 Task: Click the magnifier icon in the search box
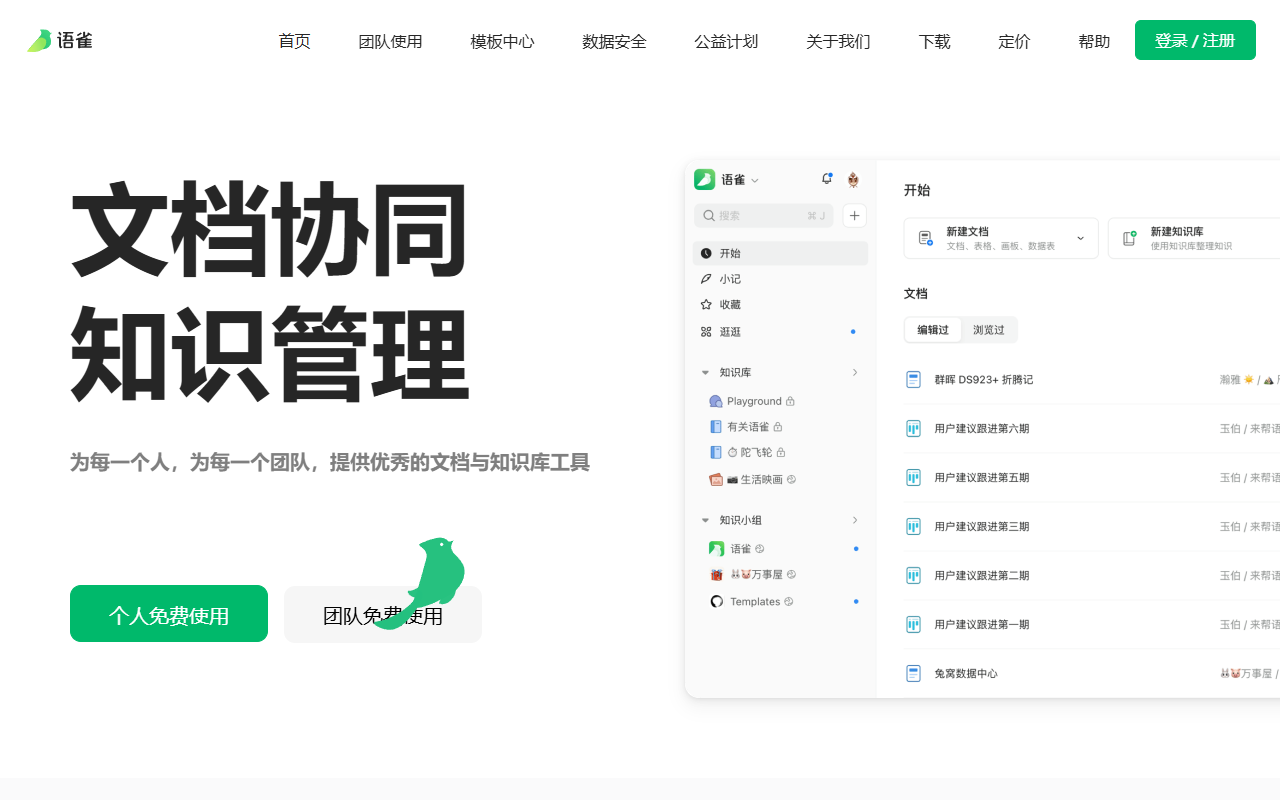(x=709, y=215)
